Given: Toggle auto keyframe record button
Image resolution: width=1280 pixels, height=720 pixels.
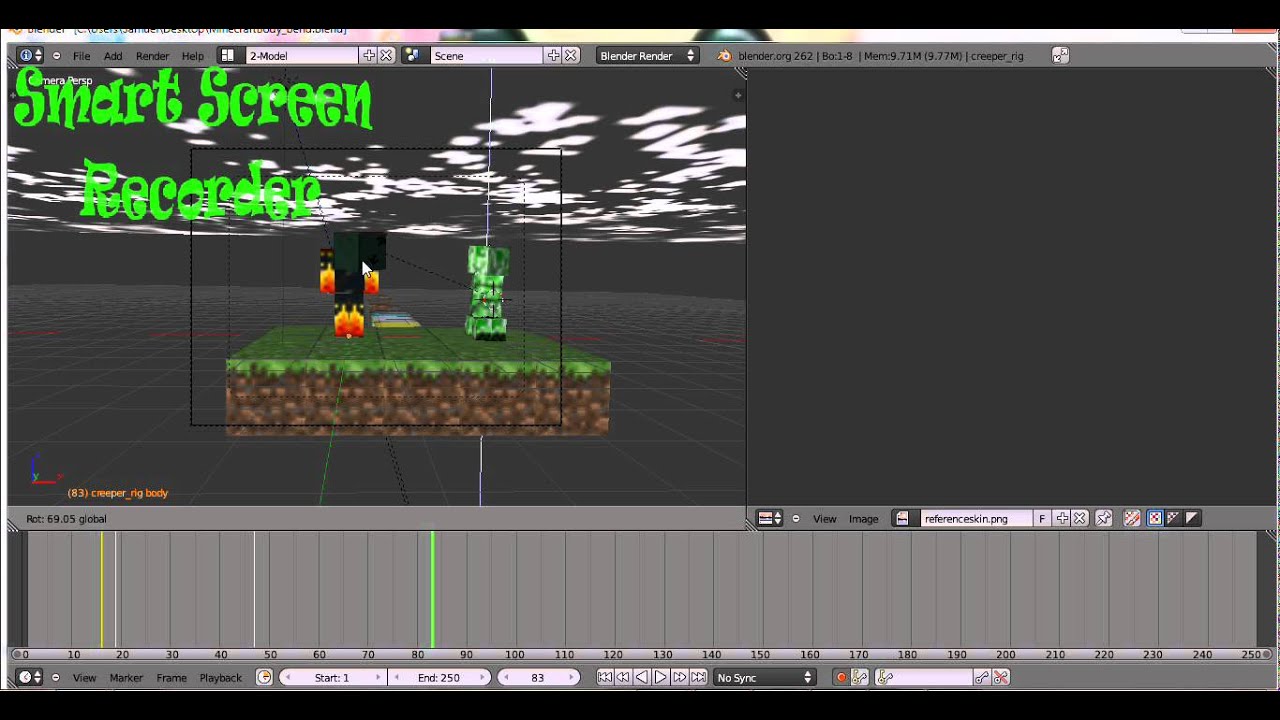Looking at the screenshot, I should click(x=841, y=677).
